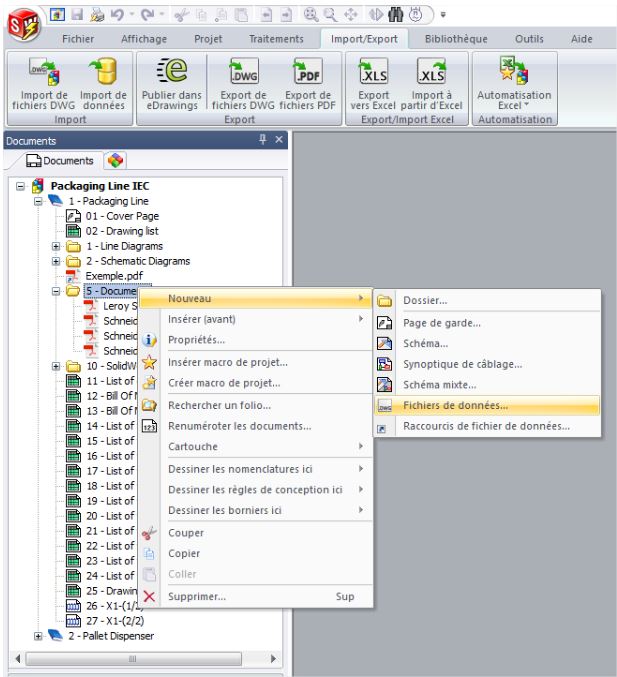Viewport: 617px width, 677px height.
Task: Open the components tab icon beside Documents tab
Action: pos(115,161)
